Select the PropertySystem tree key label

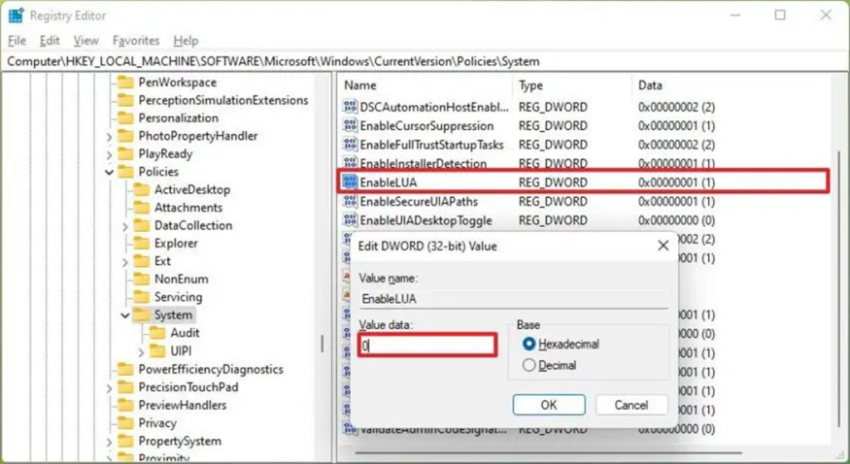tap(179, 441)
